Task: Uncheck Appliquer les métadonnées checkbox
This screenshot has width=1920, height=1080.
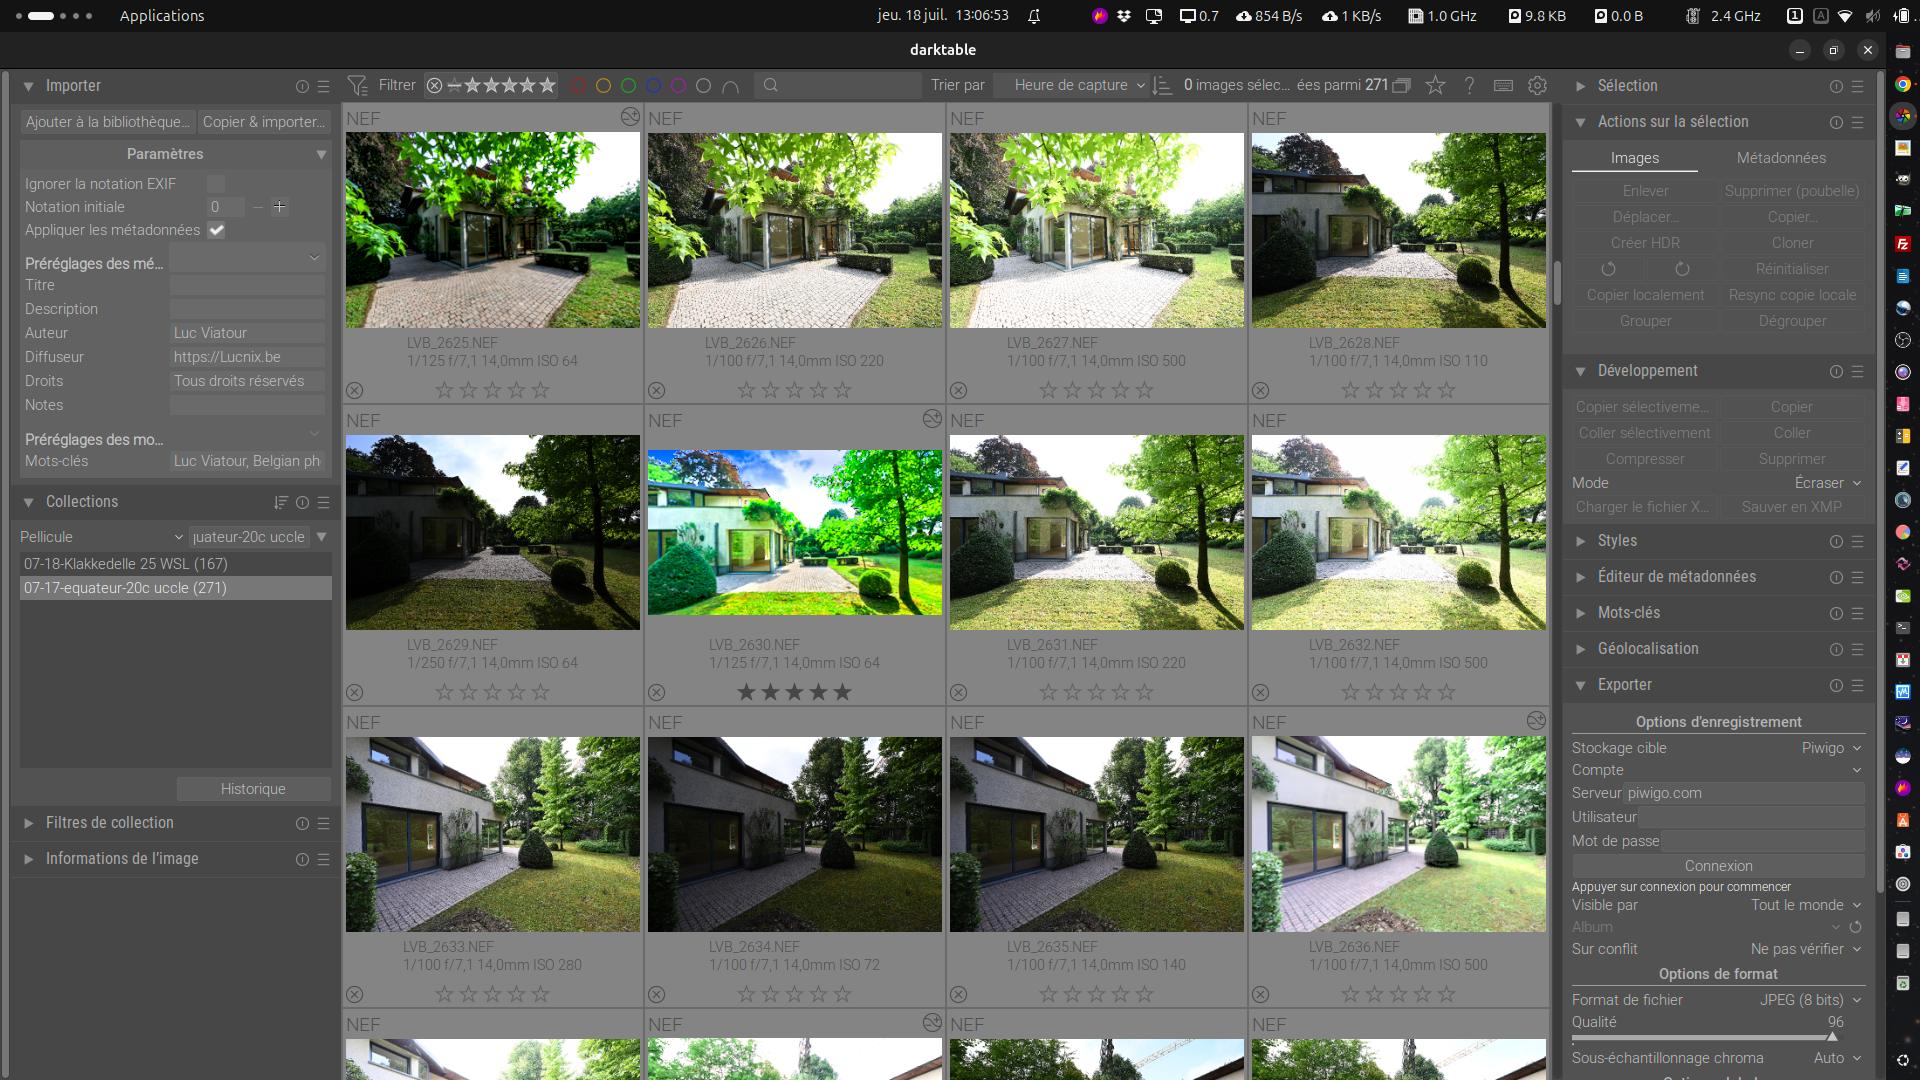Action: pos(216,230)
